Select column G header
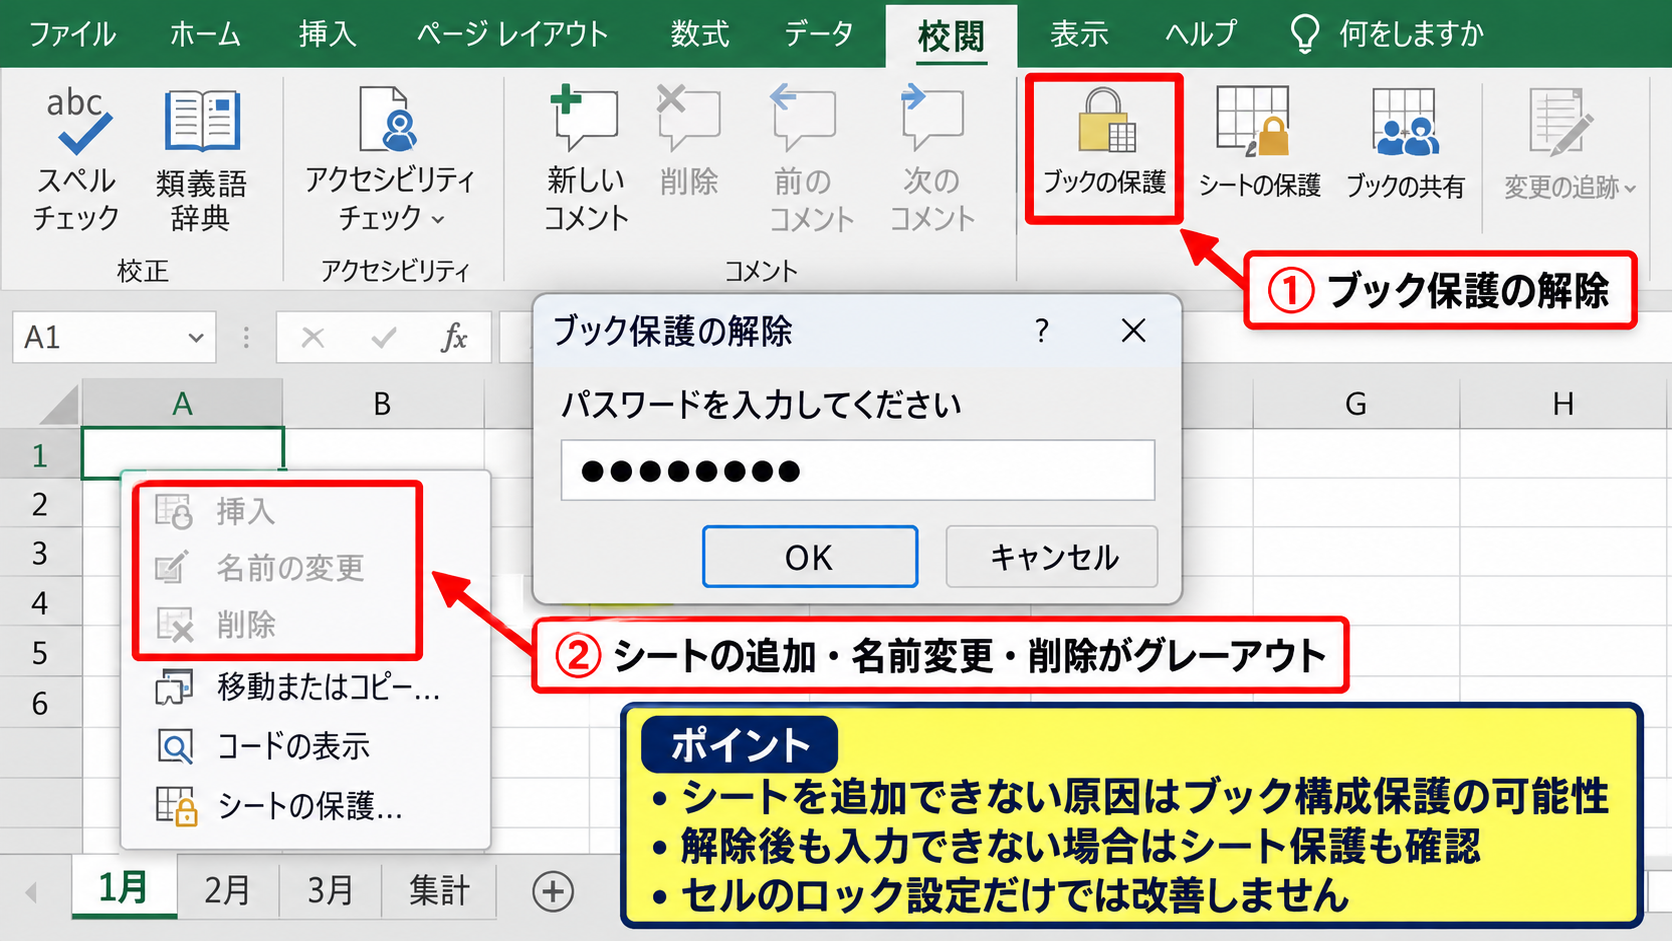The width and height of the screenshot is (1672, 941). [x=1356, y=404]
